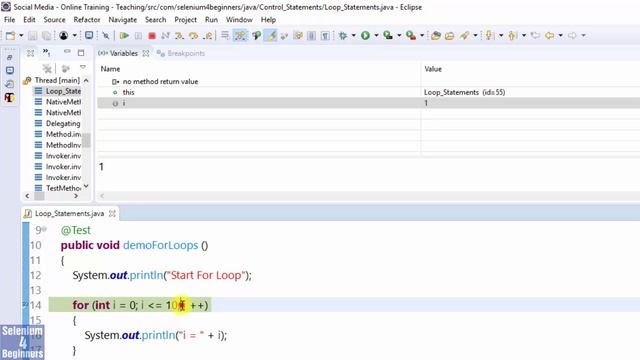
Task: Click the Debug view menu triangle
Action: (x=83, y=67)
